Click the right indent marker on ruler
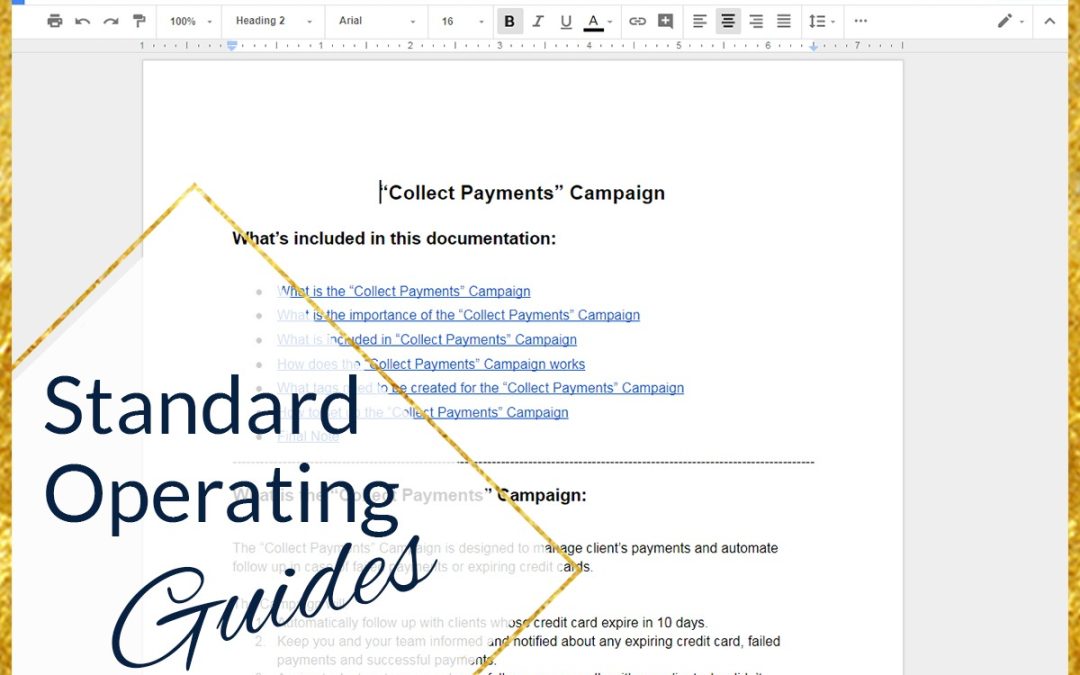Image resolution: width=1080 pixels, height=675 pixels. (x=813, y=46)
